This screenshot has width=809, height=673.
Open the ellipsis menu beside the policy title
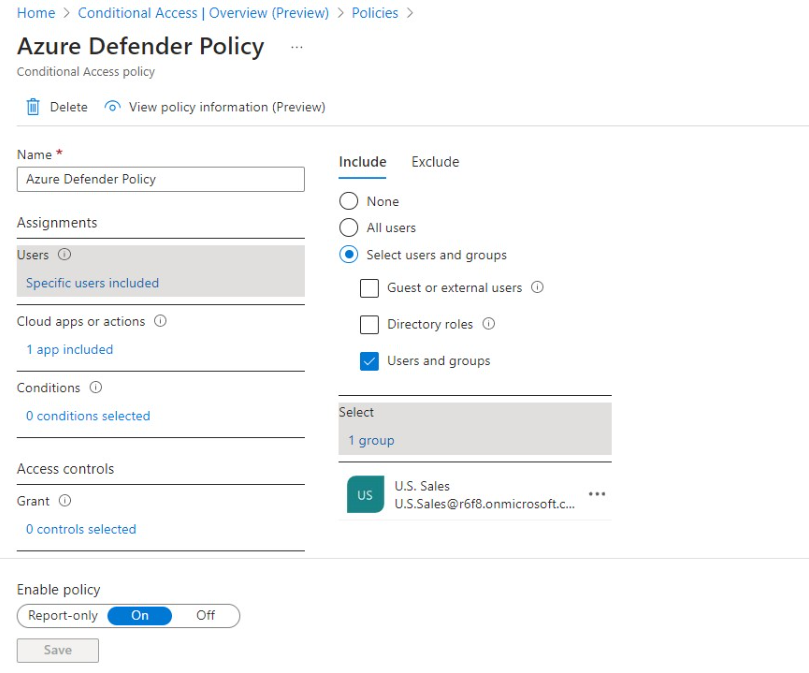click(x=297, y=47)
